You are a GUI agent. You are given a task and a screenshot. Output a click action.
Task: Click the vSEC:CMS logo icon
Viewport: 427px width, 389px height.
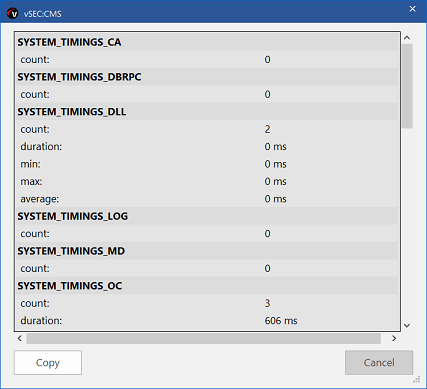12,14
